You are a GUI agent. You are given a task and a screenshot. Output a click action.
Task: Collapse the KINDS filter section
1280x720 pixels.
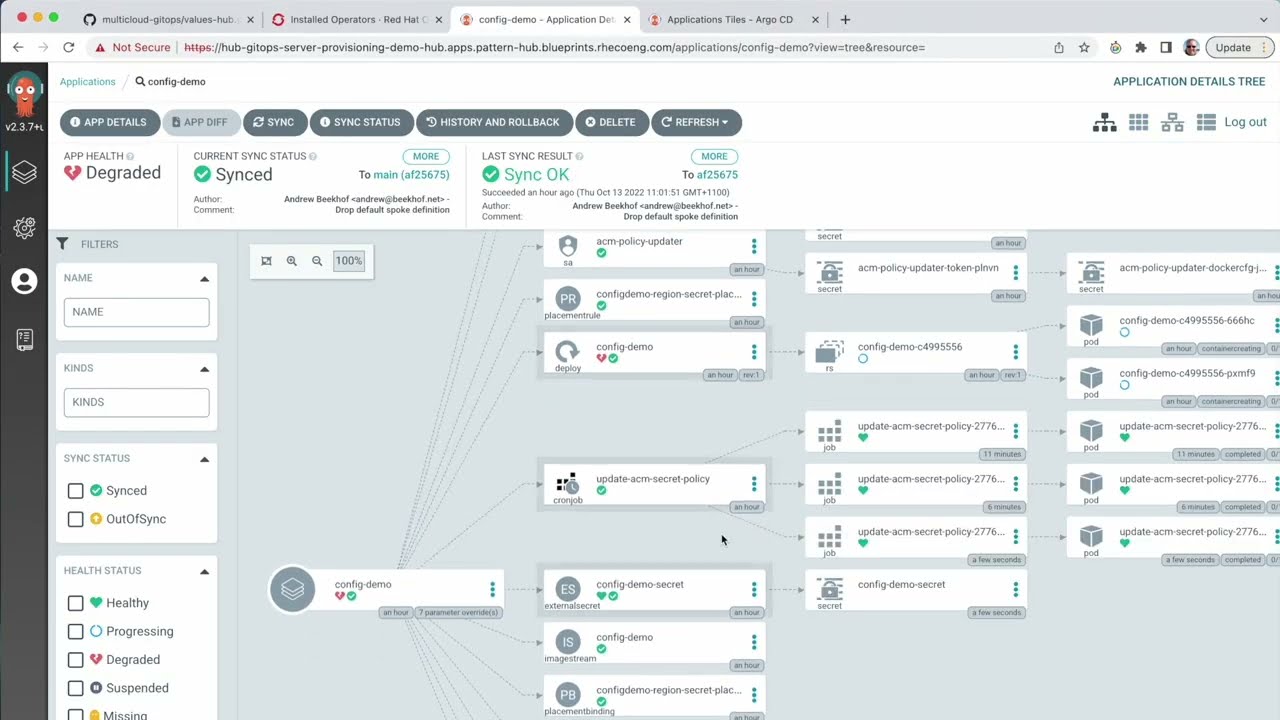click(204, 369)
